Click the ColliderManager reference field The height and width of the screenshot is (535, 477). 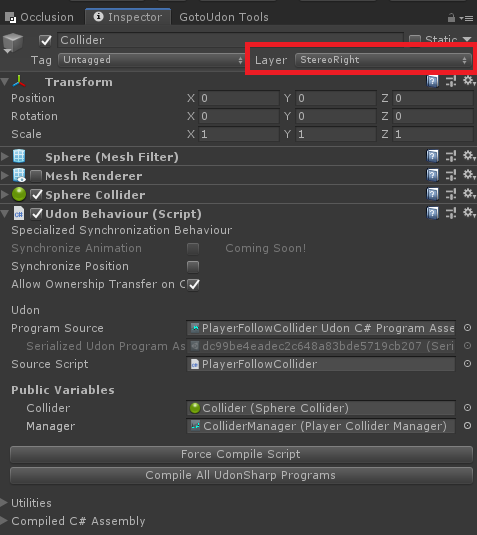(321, 426)
